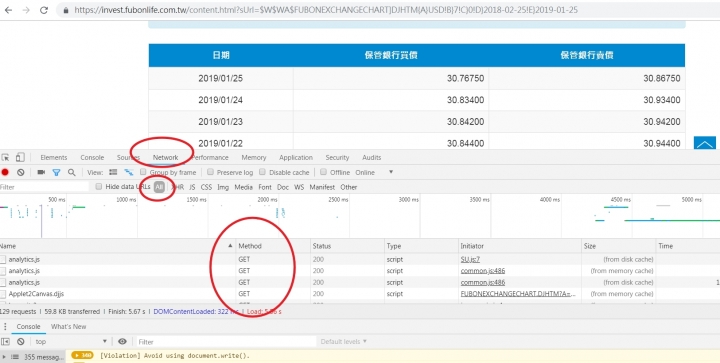720x363 pixels.
Task: Tick the Offline checkbox
Action: coord(323,172)
